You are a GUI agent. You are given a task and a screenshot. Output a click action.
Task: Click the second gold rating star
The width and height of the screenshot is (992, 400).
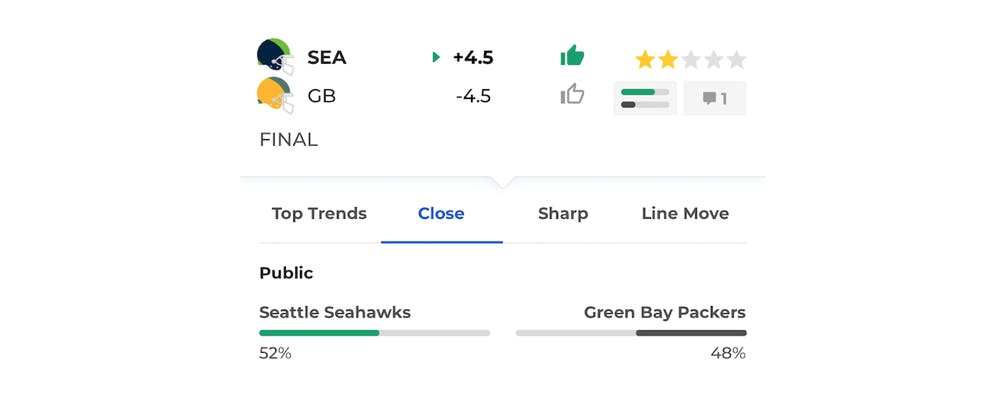click(668, 60)
